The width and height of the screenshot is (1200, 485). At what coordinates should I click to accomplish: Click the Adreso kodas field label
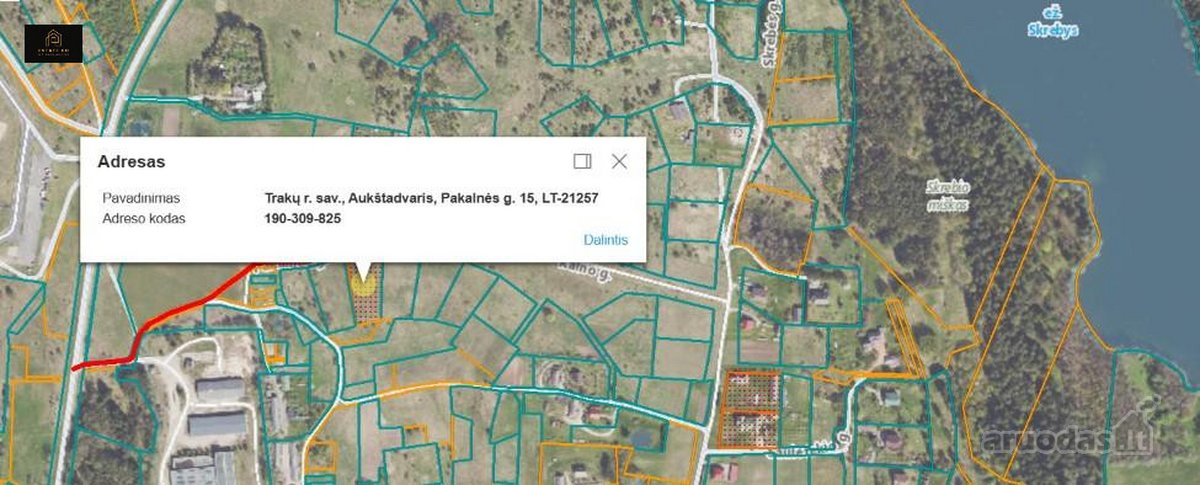point(144,218)
